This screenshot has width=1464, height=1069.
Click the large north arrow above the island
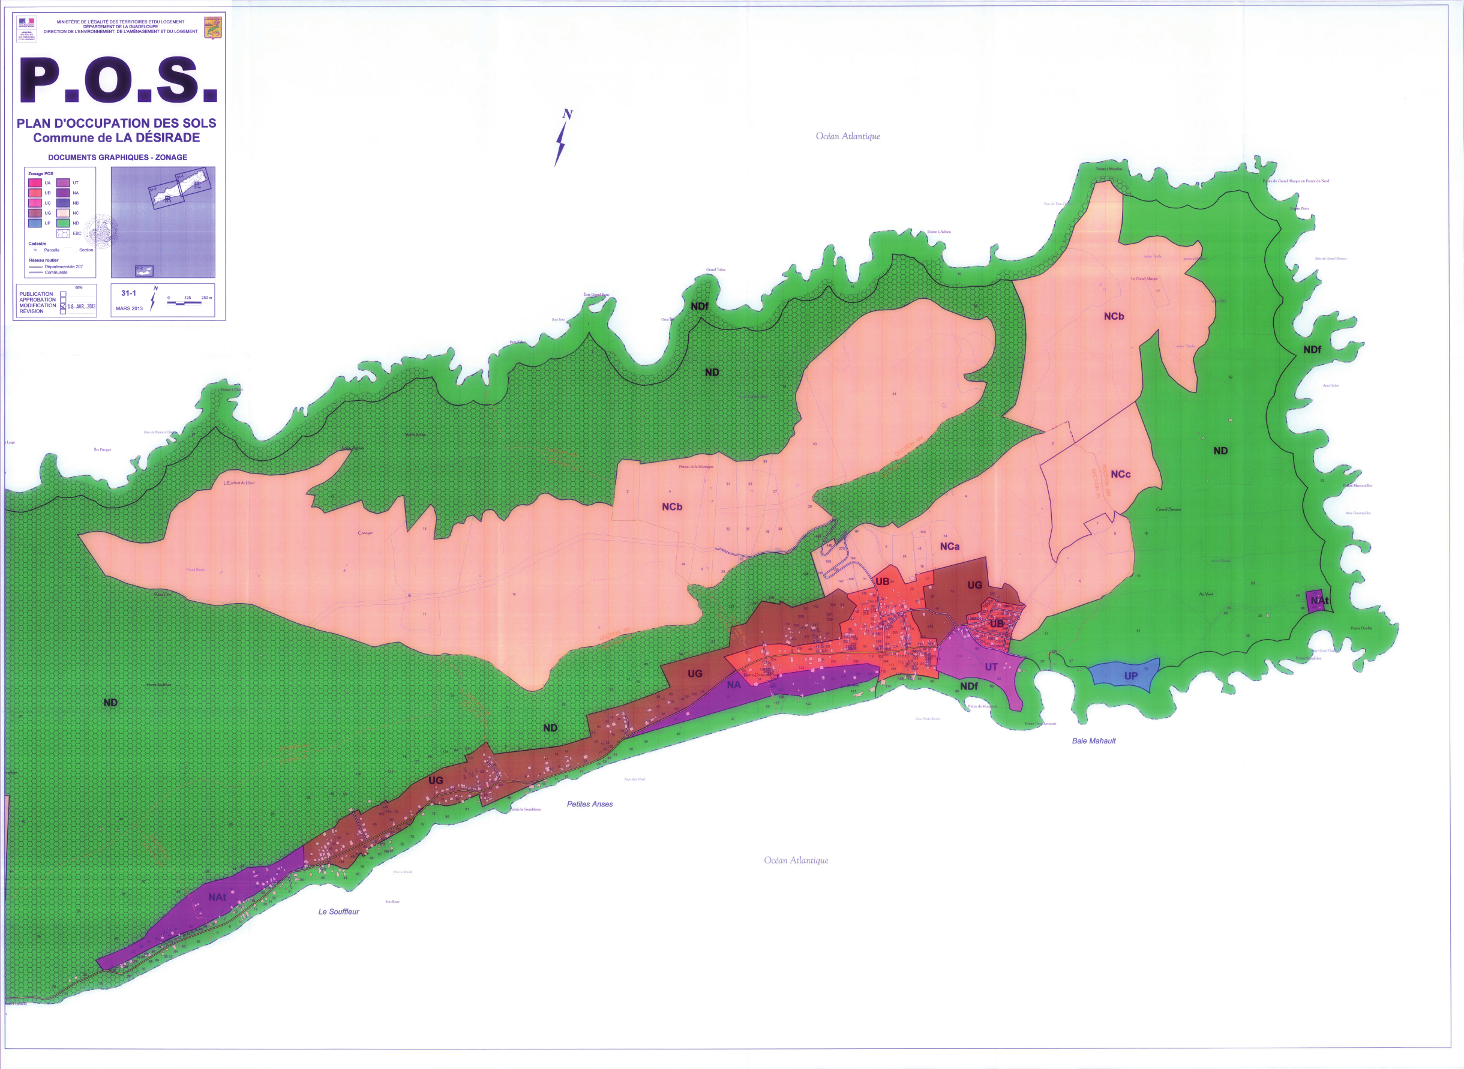[x=563, y=138]
